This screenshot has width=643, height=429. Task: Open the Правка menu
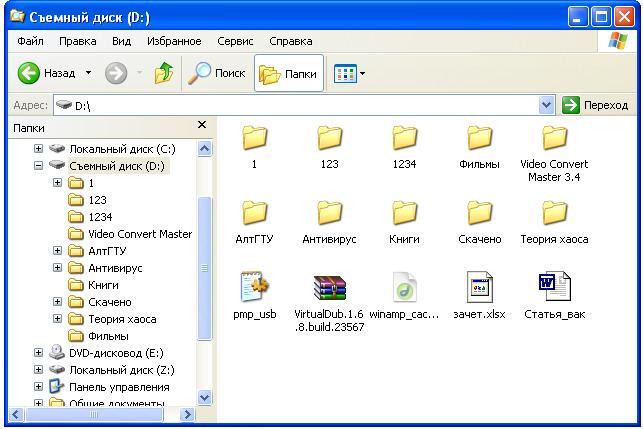(78, 41)
